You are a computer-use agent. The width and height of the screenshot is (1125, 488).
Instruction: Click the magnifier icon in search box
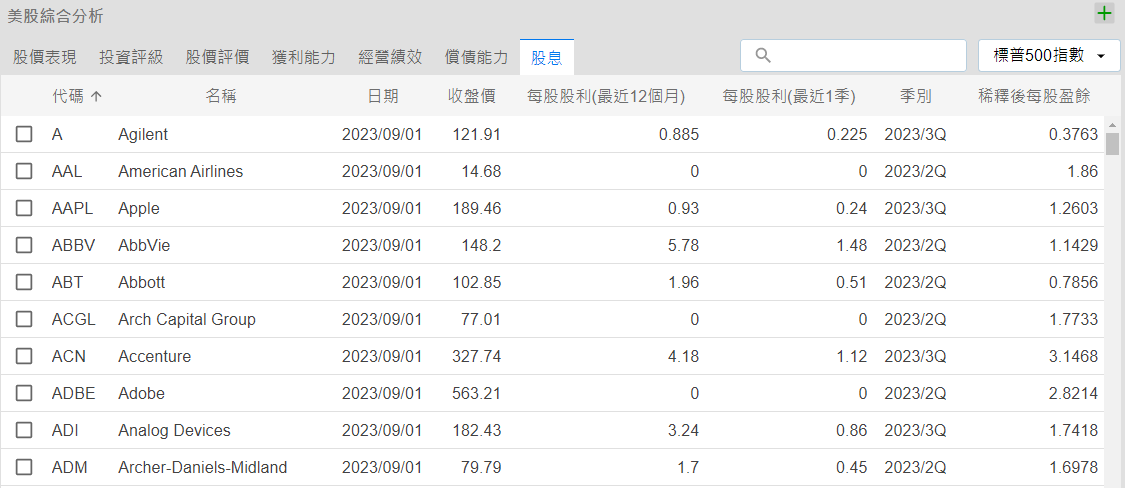pos(763,56)
